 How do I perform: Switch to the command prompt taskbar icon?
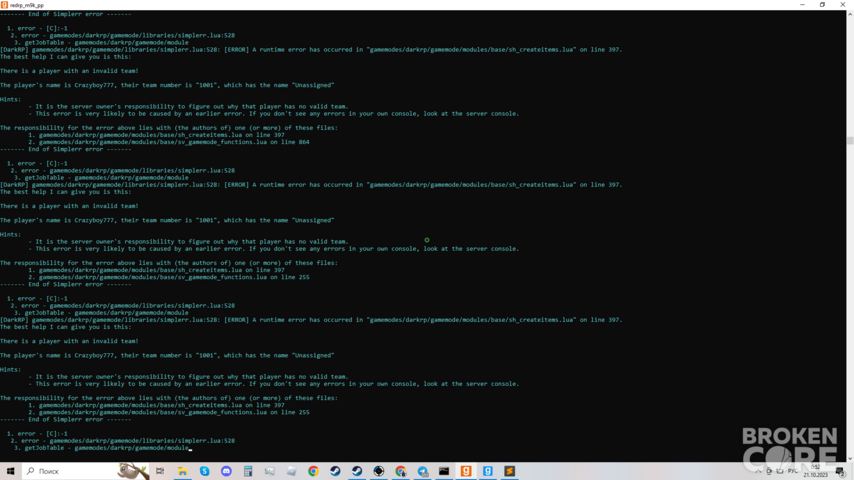[444, 471]
